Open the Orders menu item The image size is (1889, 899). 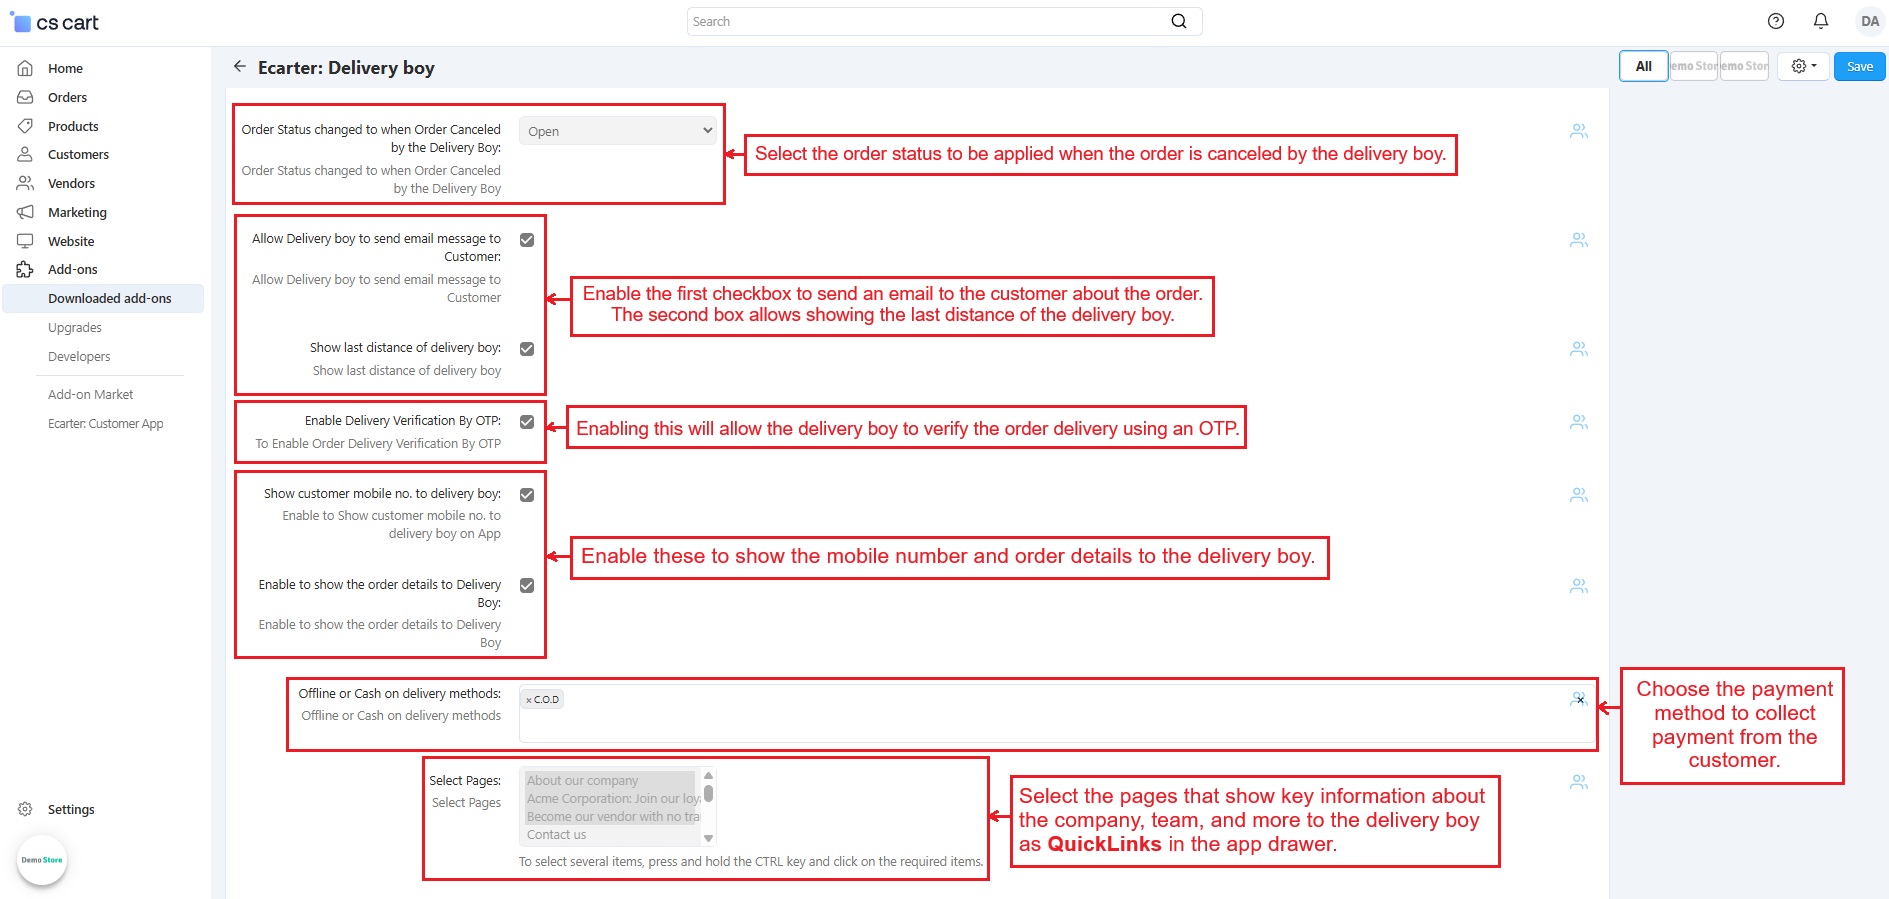(67, 97)
